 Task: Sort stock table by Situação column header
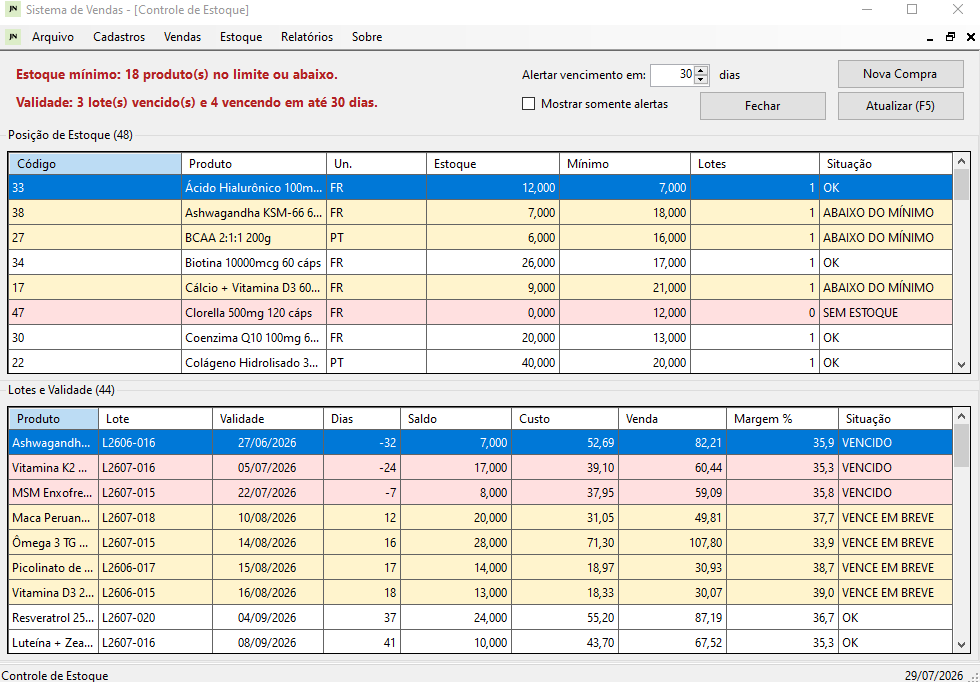[x=886, y=164]
